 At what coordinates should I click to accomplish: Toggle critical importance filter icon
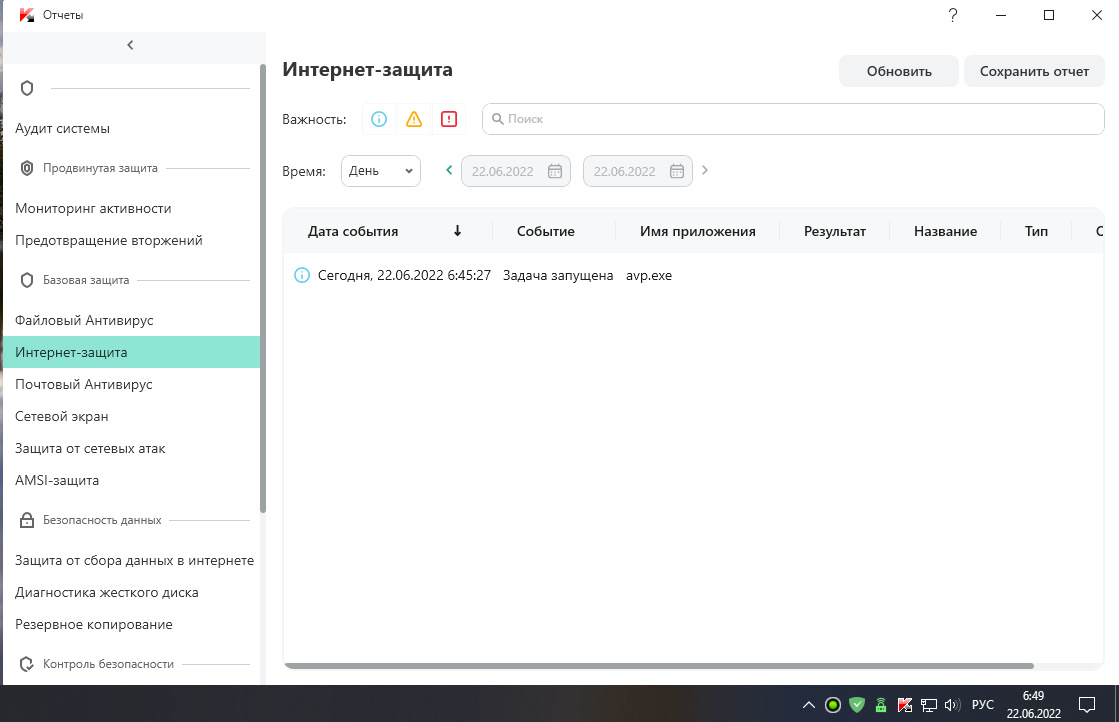pyautogui.click(x=449, y=119)
